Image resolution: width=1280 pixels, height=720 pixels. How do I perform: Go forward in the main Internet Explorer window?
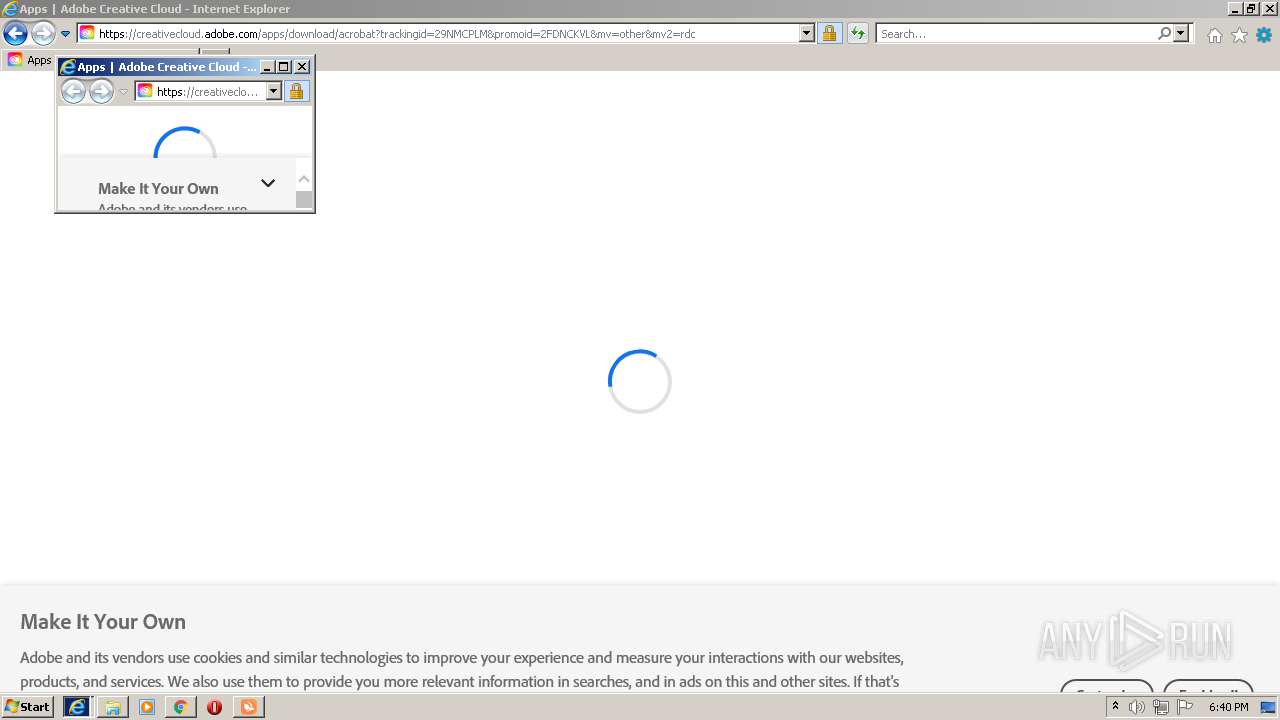coord(43,34)
